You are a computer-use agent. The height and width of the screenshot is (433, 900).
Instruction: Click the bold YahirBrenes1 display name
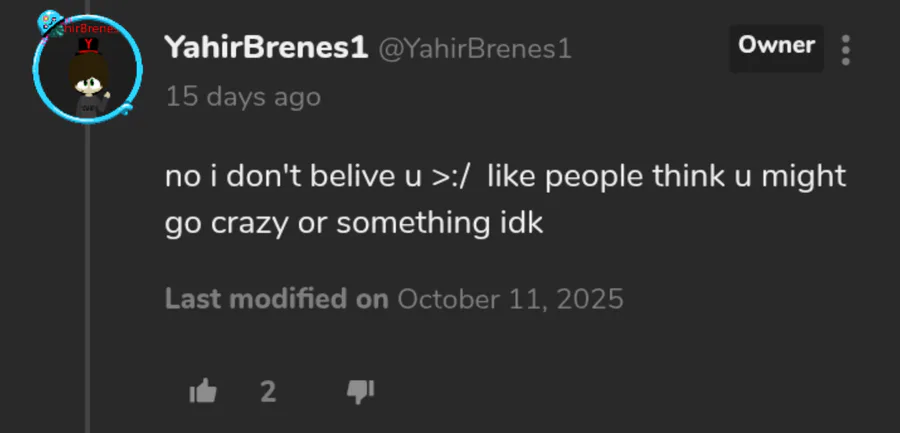[265, 48]
